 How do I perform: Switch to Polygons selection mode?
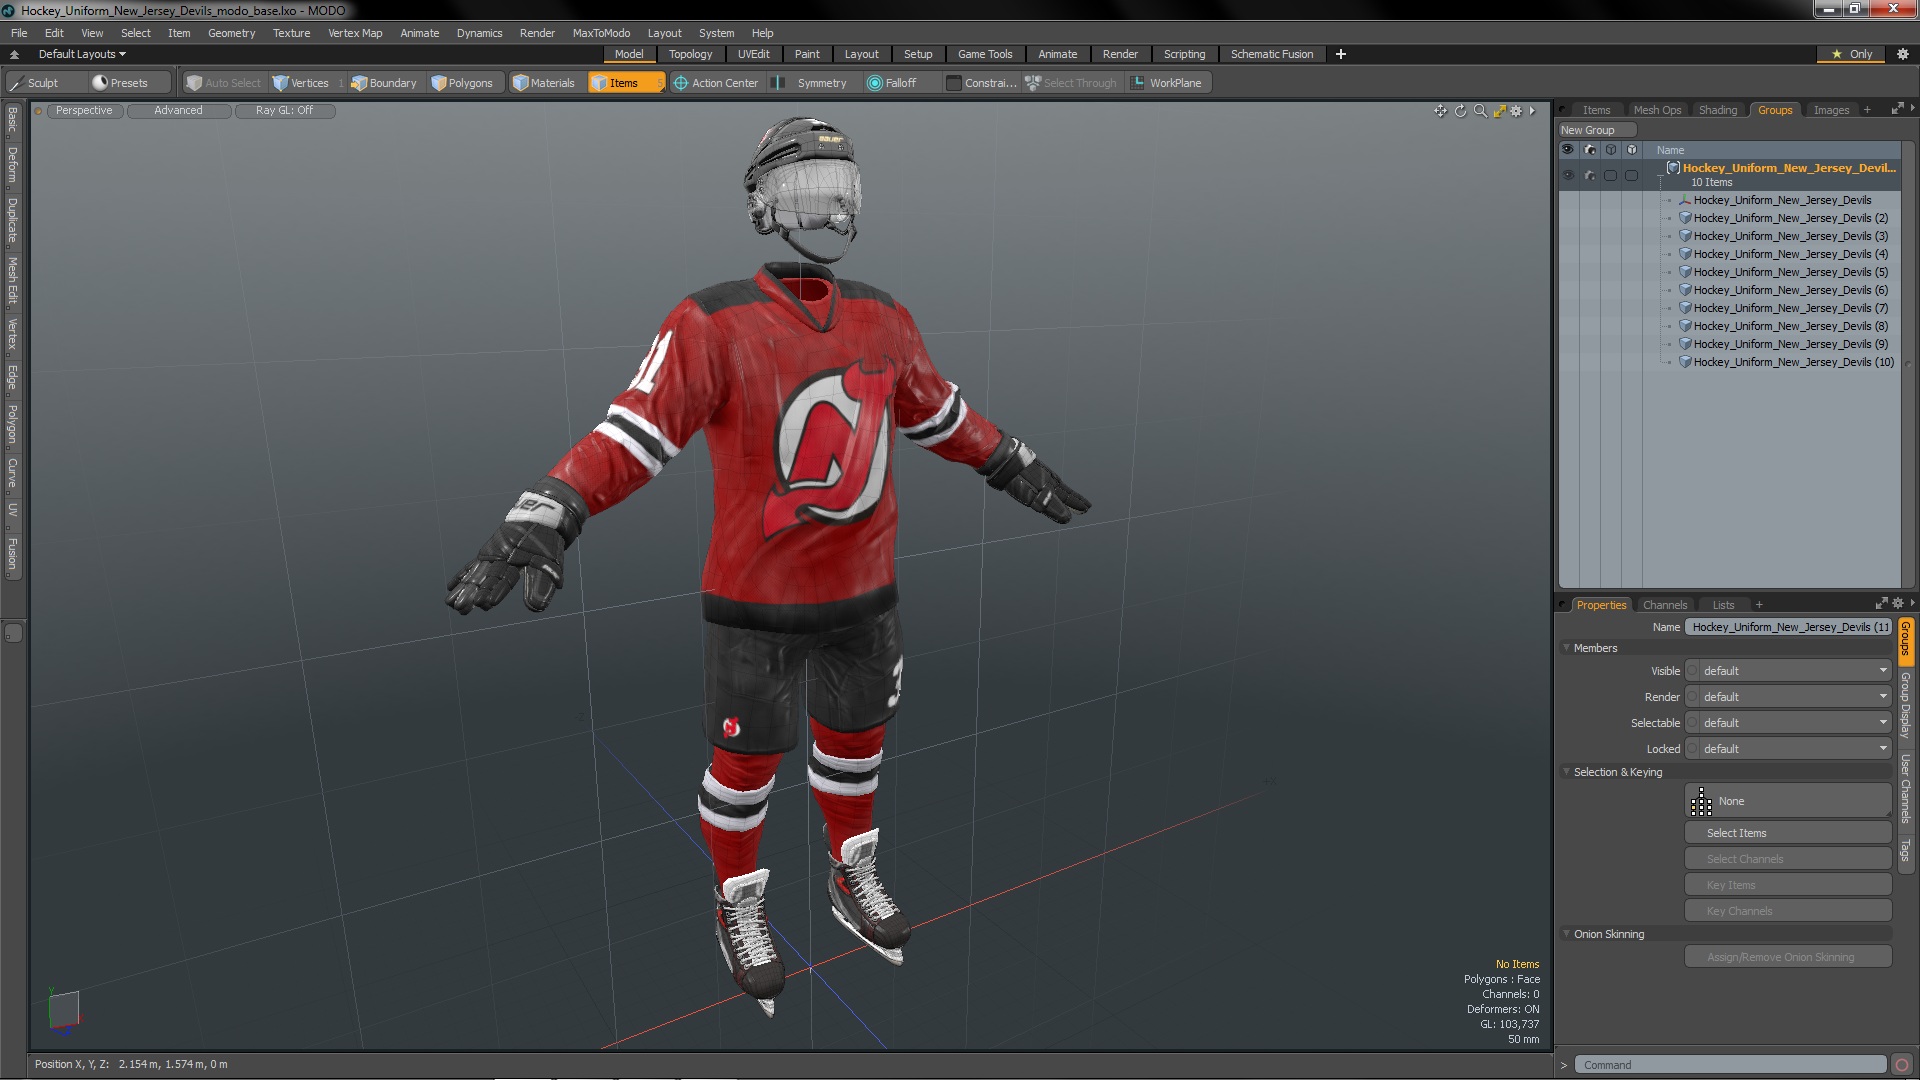click(462, 83)
